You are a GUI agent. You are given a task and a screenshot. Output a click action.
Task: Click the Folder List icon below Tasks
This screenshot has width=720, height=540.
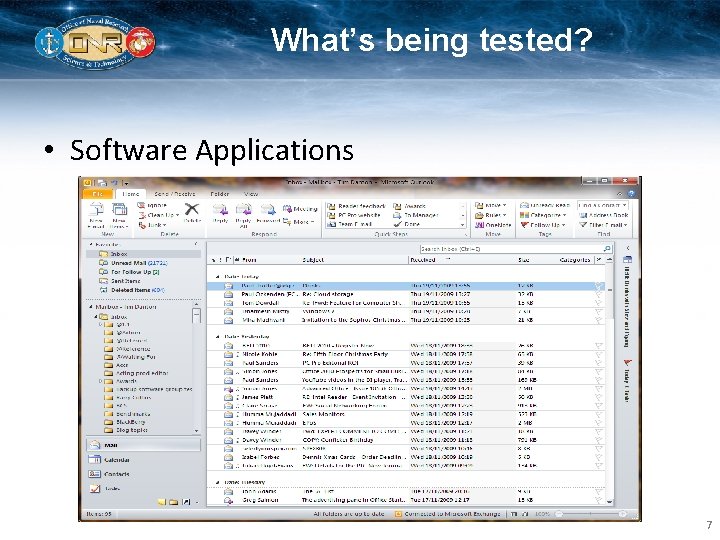tap(174, 502)
